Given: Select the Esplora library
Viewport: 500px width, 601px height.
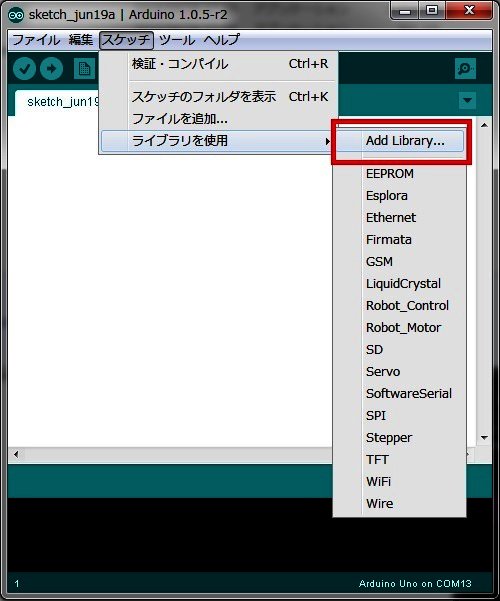Looking at the screenshot, I should click(400, 196).
